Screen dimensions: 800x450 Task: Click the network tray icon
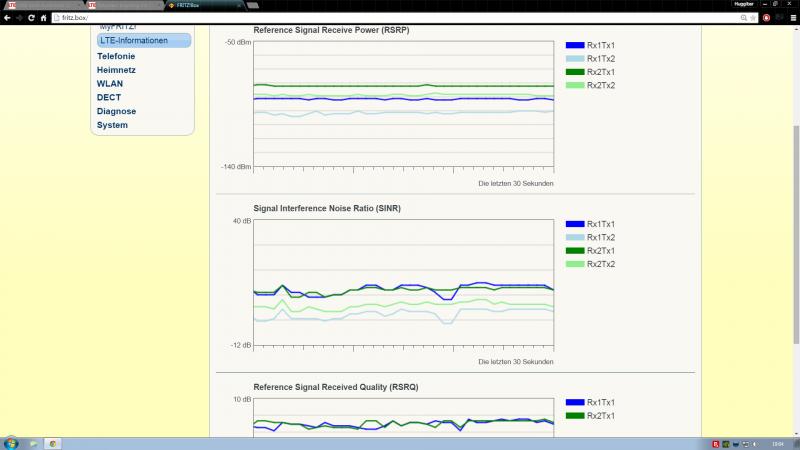click(x=745, y=444)
